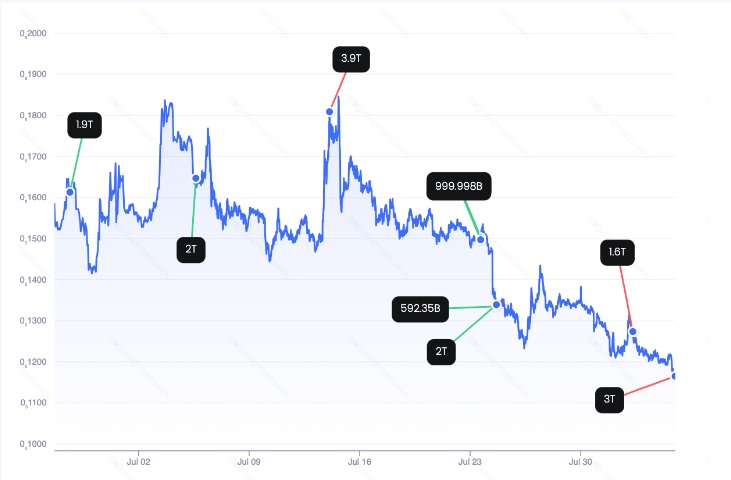Click the marker dot linked to 1.6T

[x=633, y=331]
